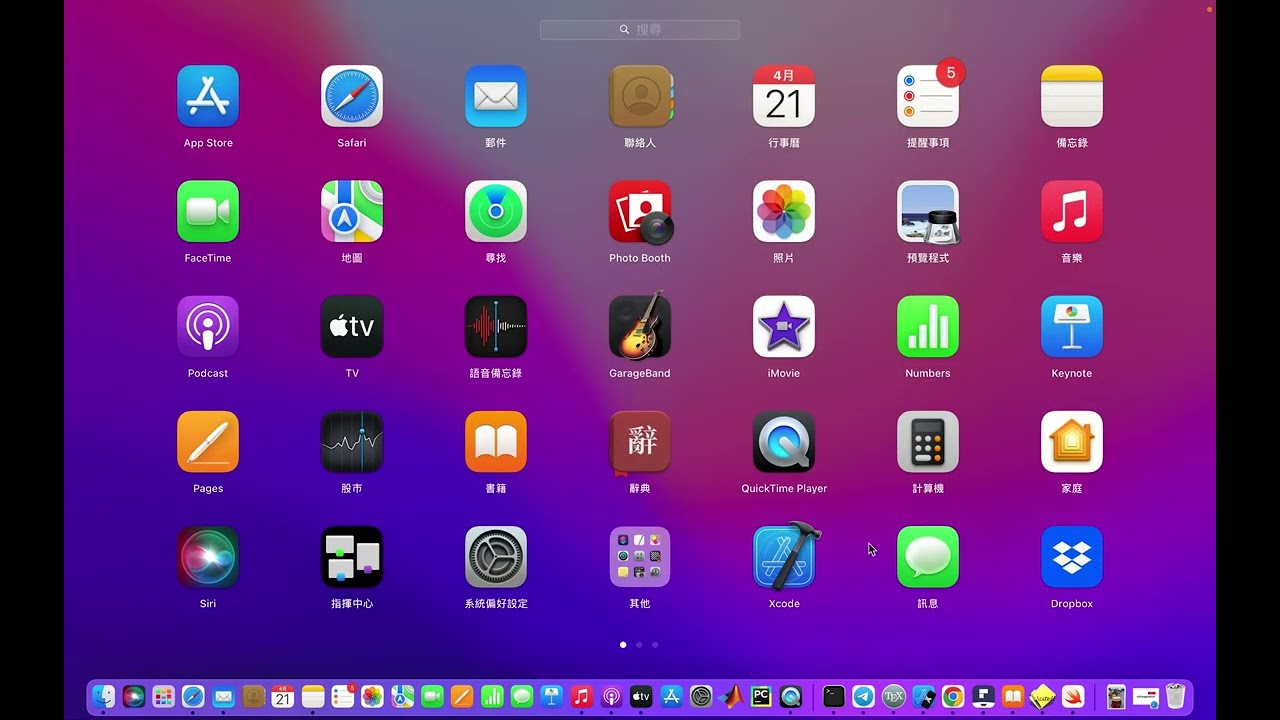Launch Siri from the Launchpad grid
Image resolution: width=1280 pixels, height=720 pixels.
pyautogui.click(x=208, y=556)
